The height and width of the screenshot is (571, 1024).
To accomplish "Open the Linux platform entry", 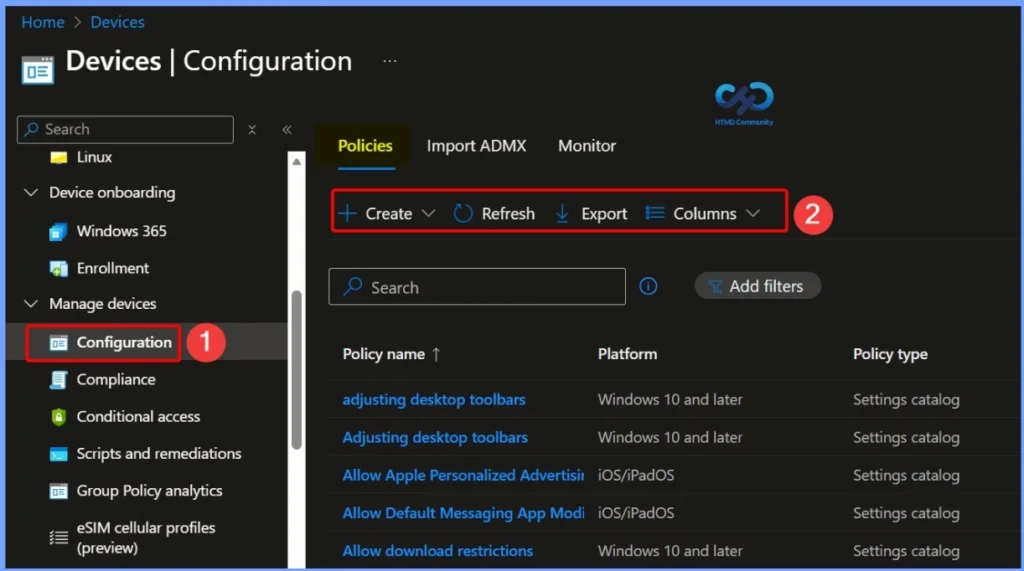I will (94, 157).
